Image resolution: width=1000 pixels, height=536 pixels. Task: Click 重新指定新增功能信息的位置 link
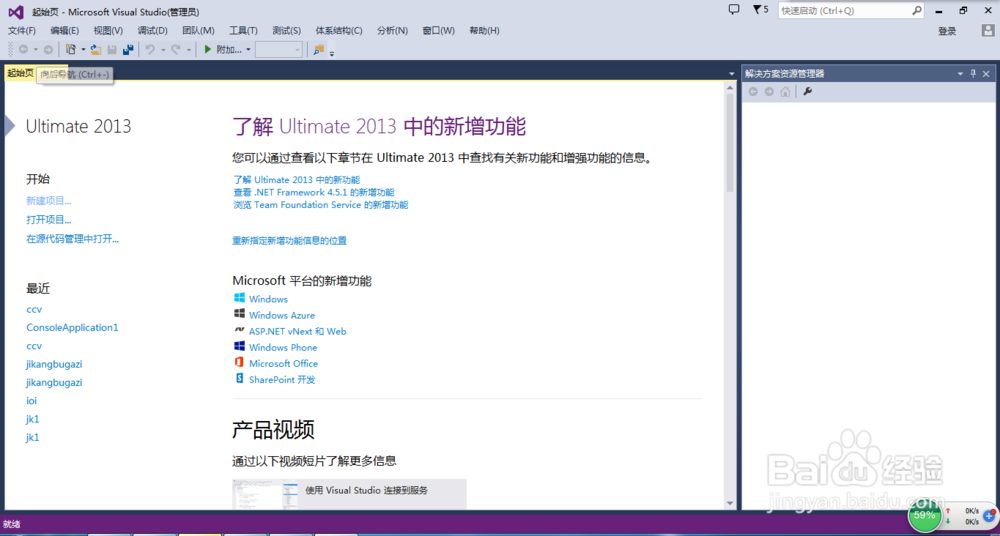(290, 241)
